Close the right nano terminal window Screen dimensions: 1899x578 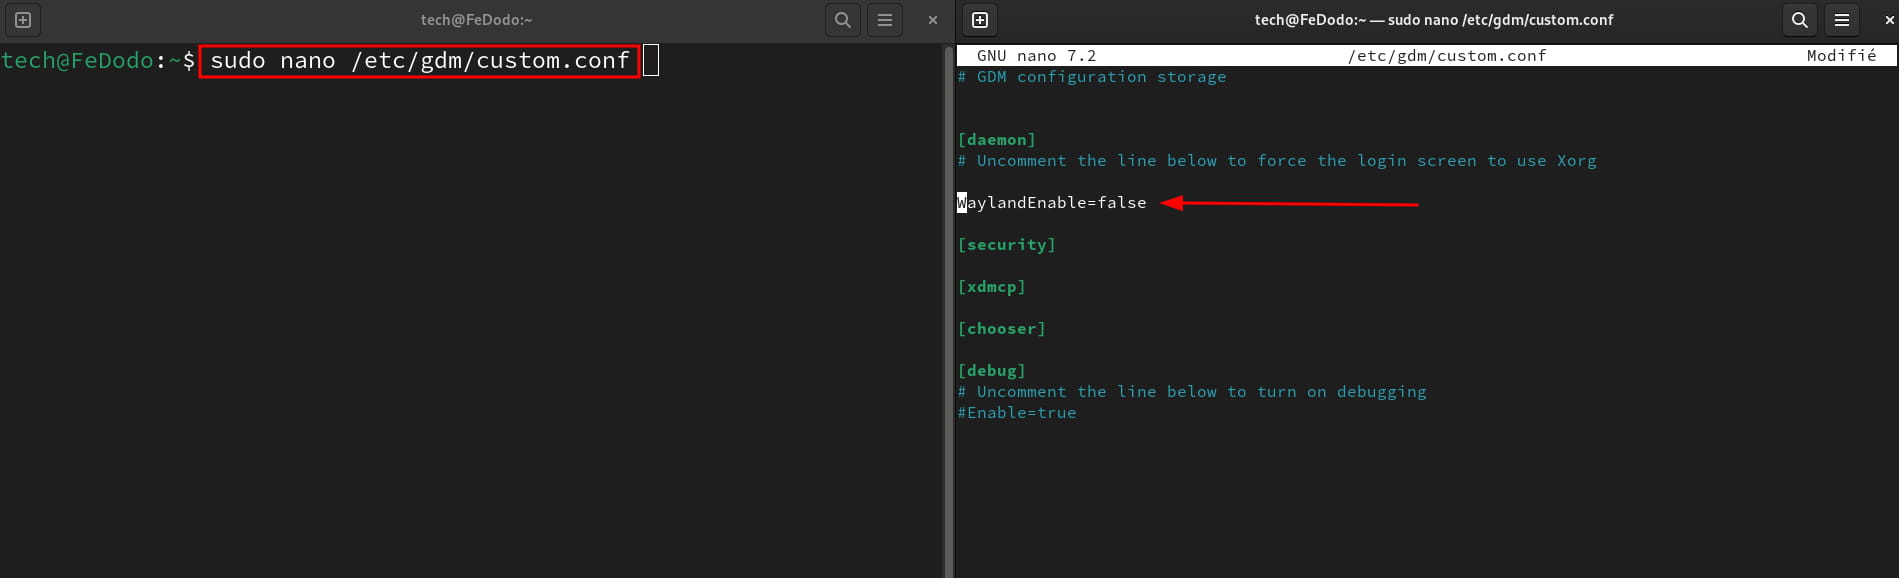[1889, 20]
